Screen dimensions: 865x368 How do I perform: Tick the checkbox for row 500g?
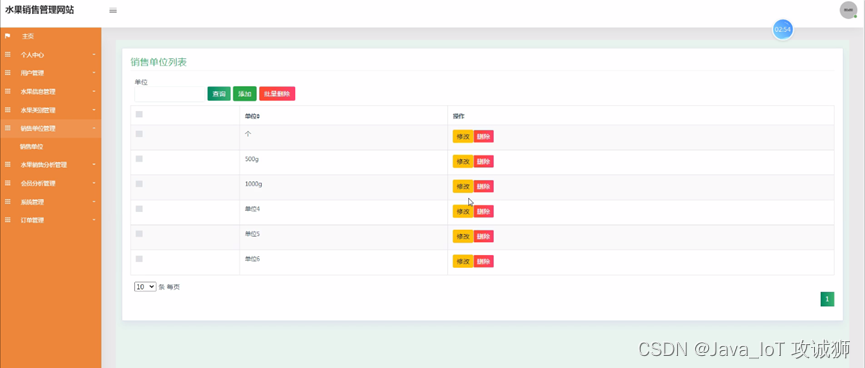pos(139,159)
